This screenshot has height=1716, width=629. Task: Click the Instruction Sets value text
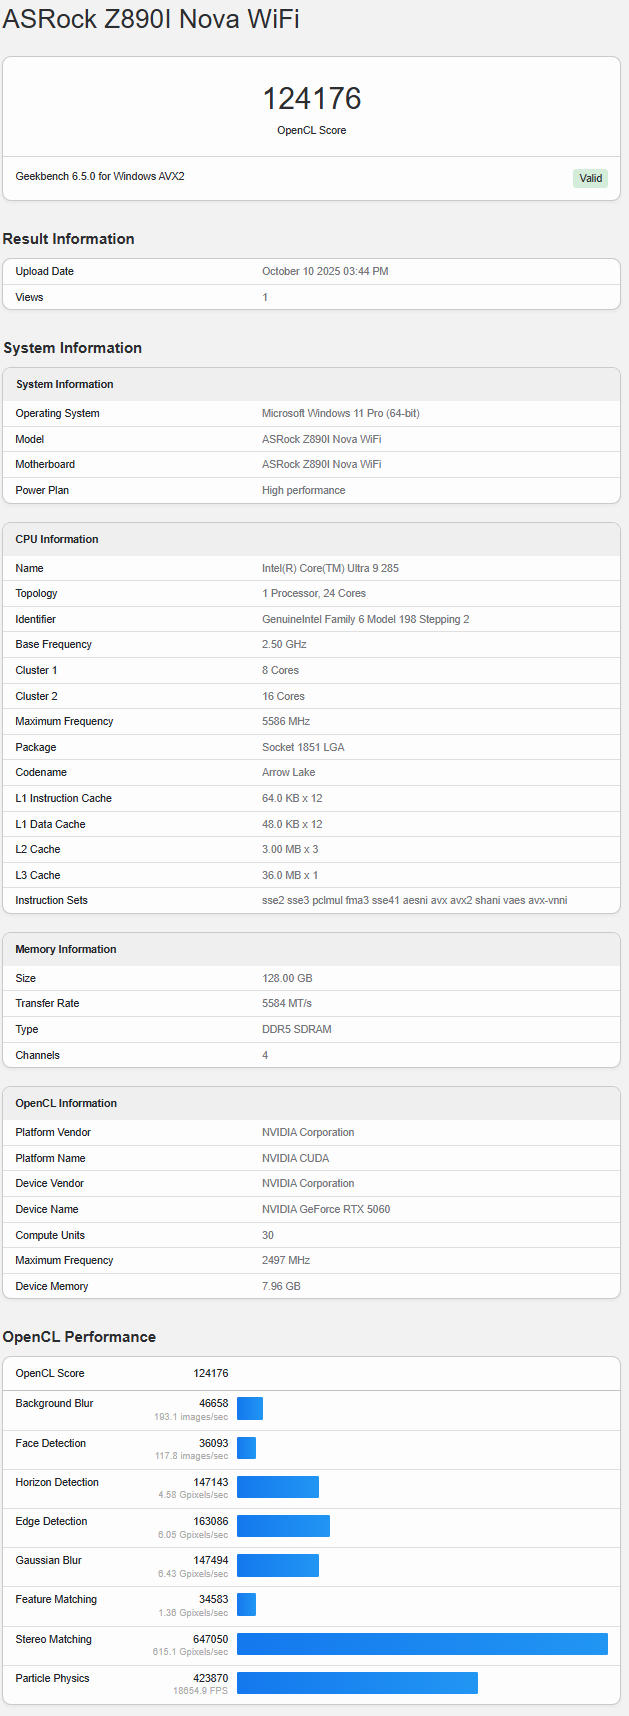tap(414, 900)
